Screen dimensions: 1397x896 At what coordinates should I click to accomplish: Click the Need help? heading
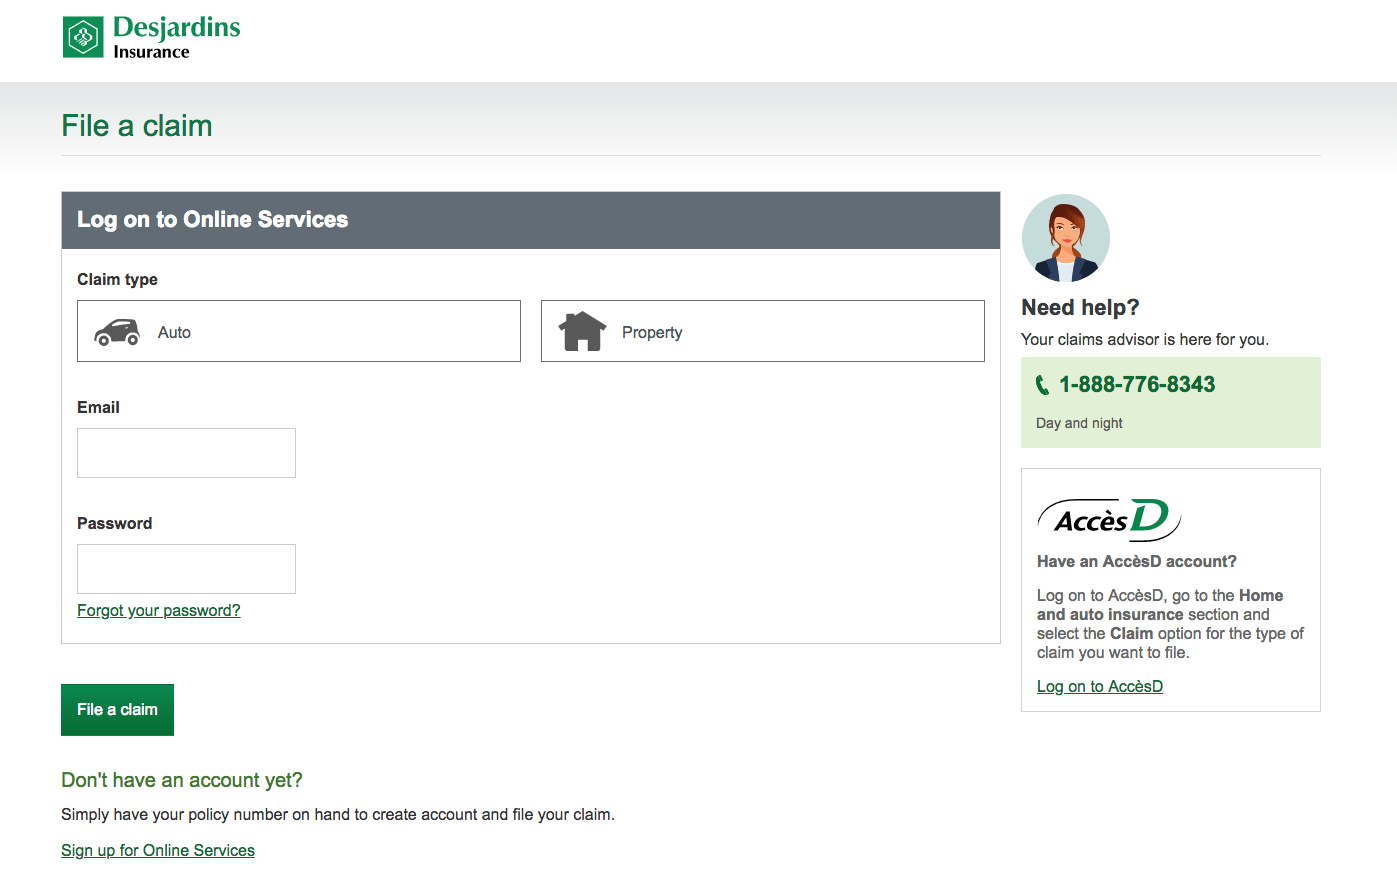tap(1080, 308)
